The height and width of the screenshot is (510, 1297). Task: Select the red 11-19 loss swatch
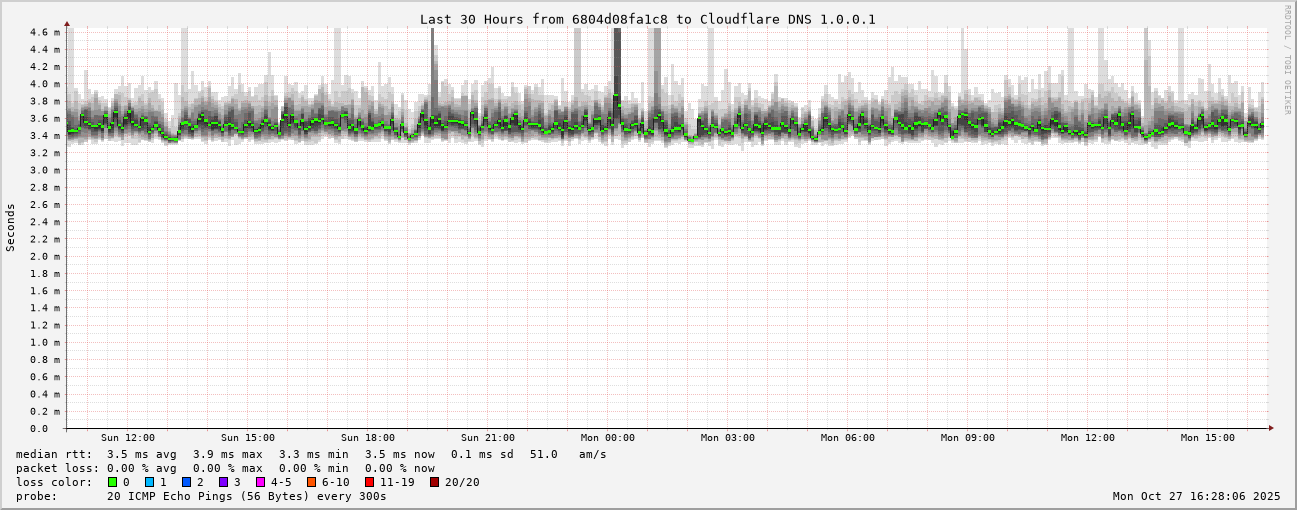tap(370, 482)
